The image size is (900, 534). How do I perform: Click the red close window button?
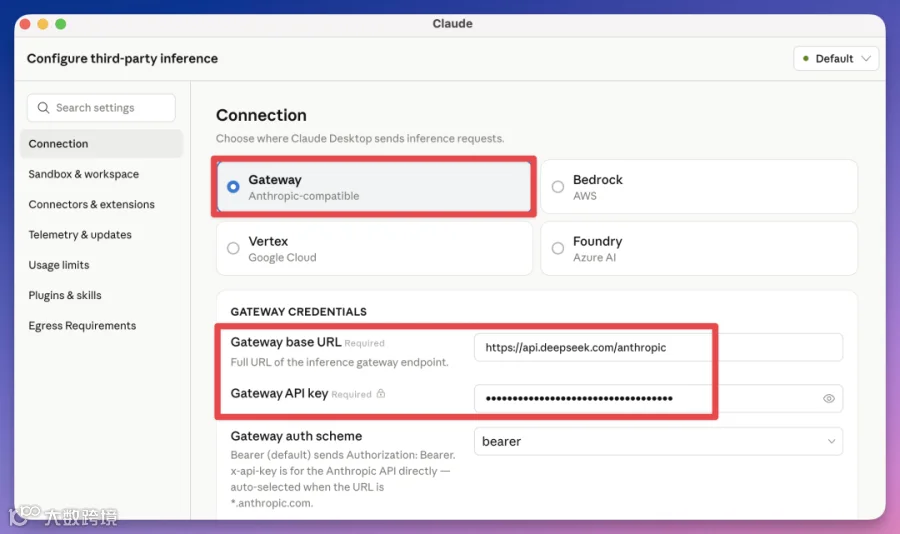point(25,24)
